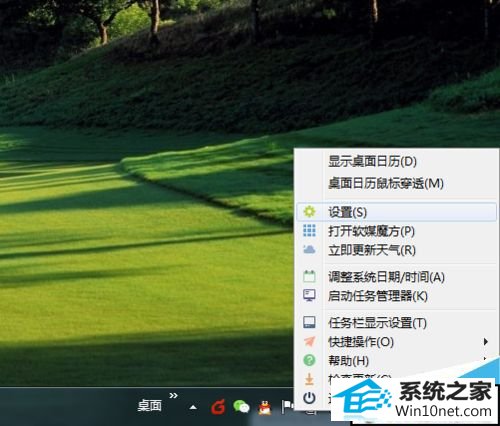
Task: Show hidden tray icons arrow
Action: (x=193, y=407)
